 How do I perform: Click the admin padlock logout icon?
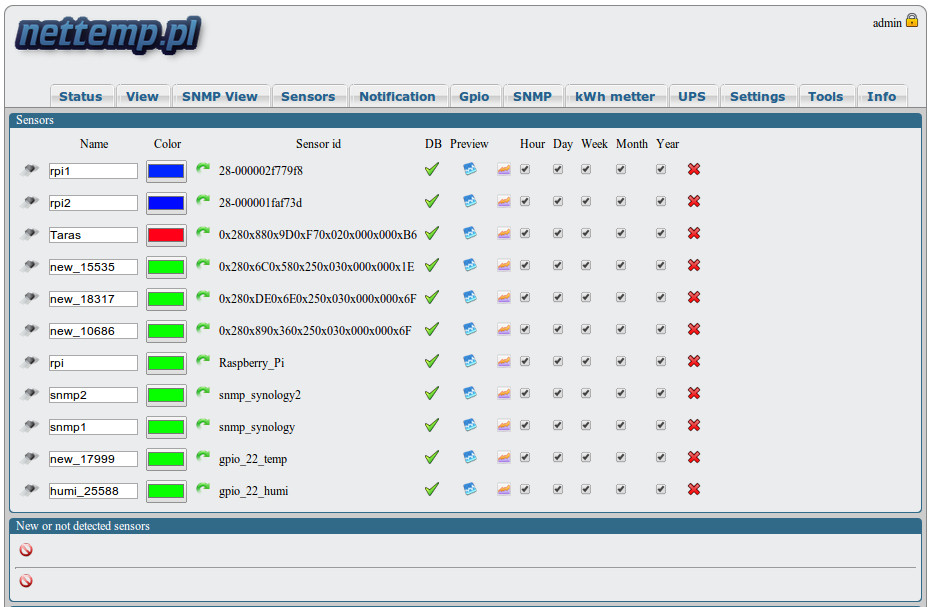click(912, 21)
